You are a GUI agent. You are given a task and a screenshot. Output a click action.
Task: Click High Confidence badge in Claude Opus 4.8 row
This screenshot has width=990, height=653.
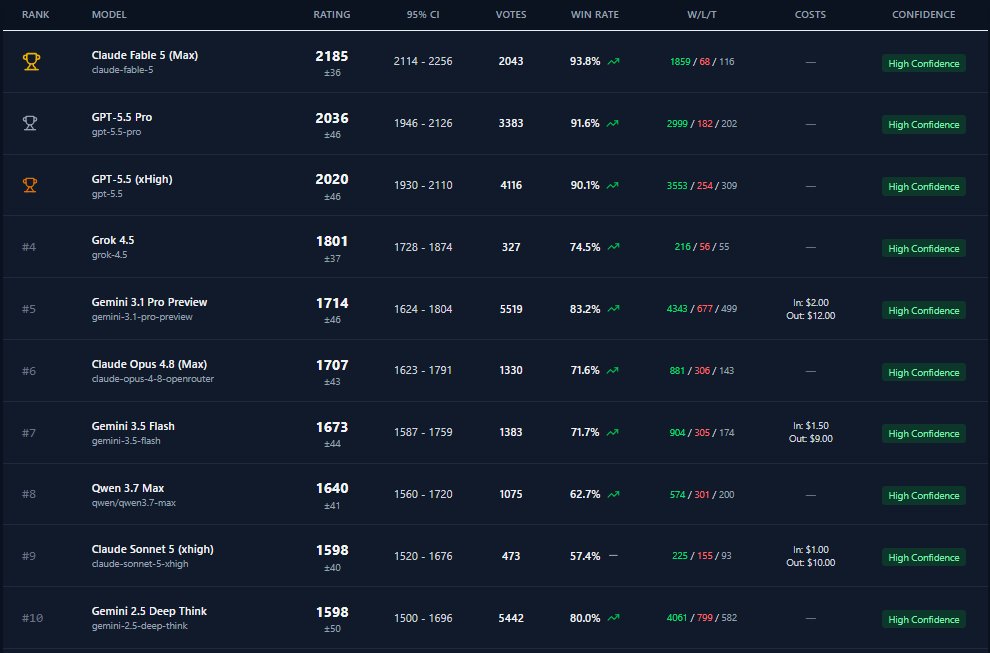(924, 372)
